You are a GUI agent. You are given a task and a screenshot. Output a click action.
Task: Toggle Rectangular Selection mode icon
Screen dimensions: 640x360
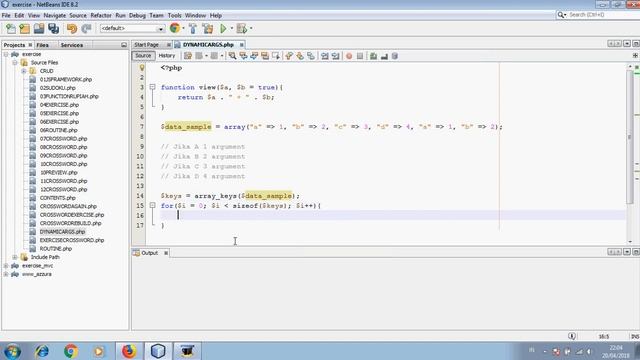(276, 56)
